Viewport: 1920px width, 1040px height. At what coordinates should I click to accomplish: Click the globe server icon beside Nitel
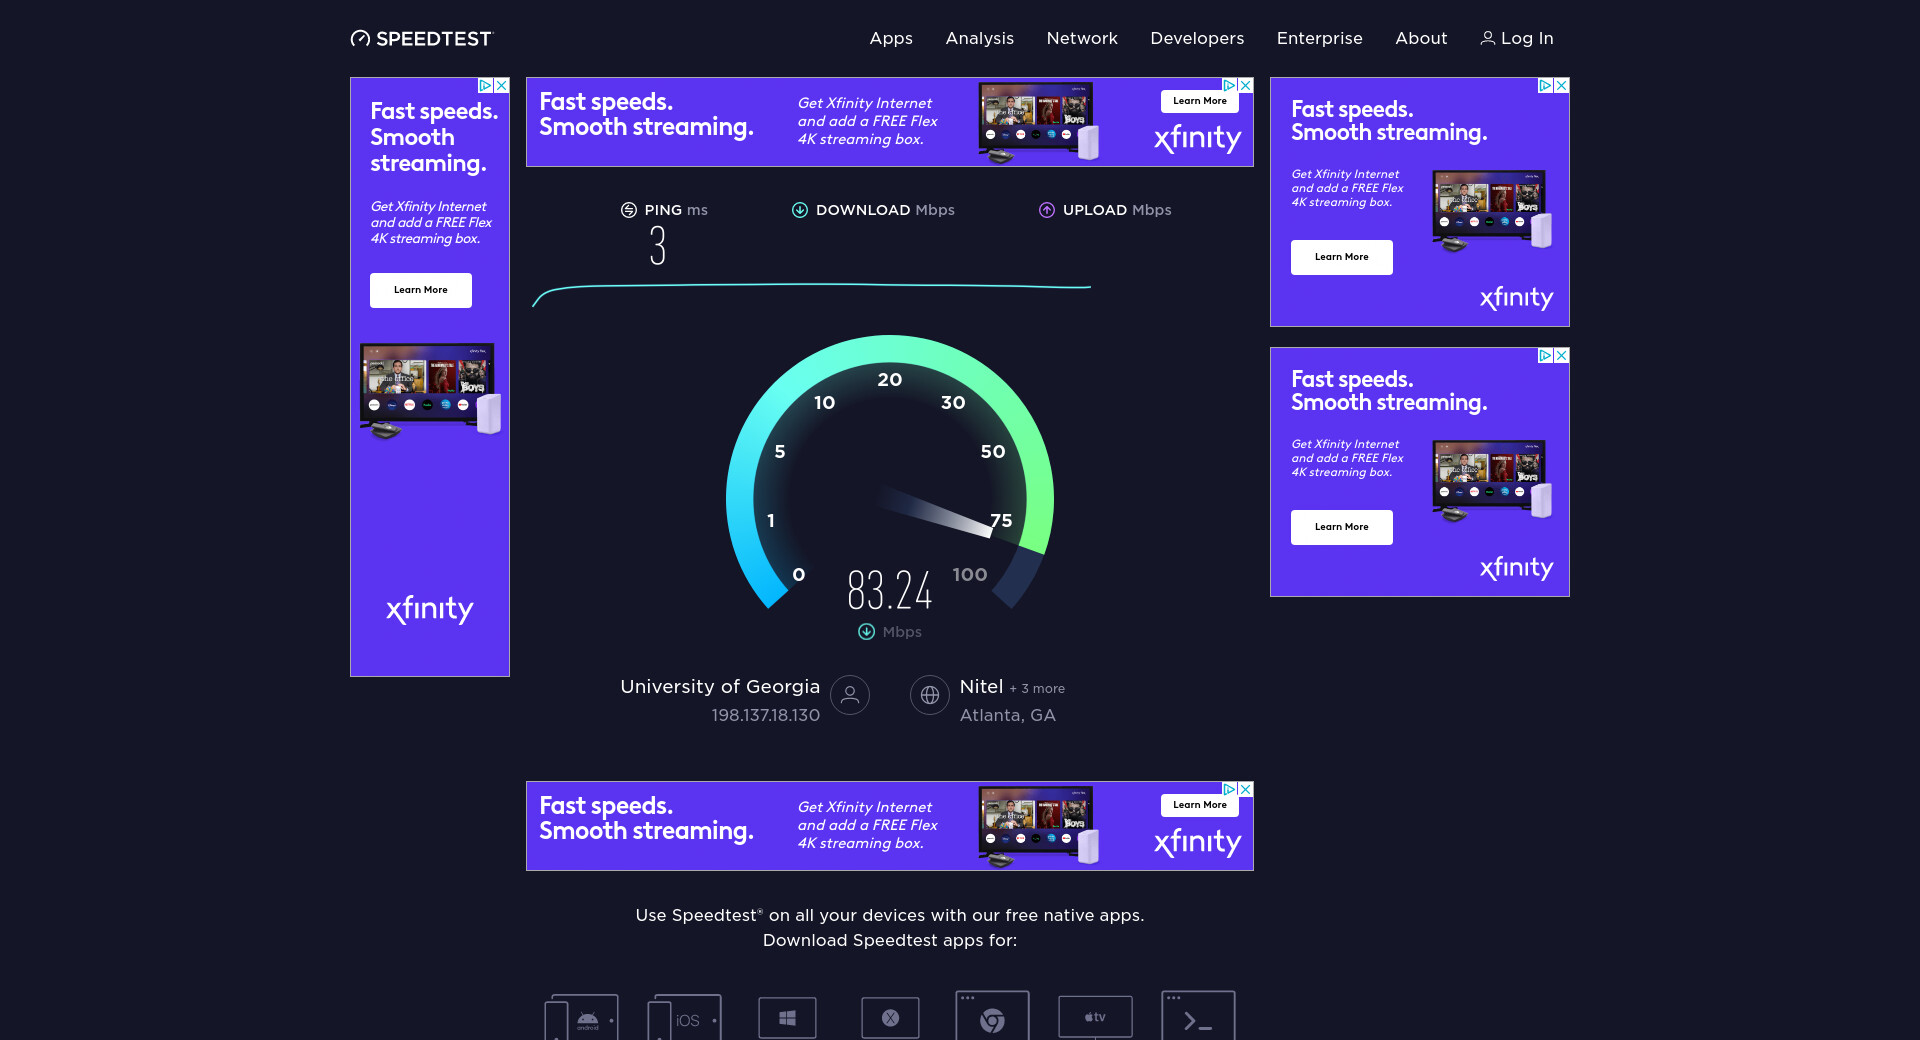(x=930, y=695)
